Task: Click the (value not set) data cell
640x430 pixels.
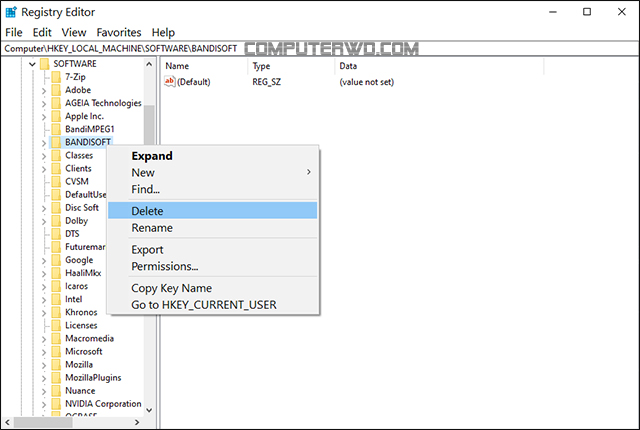Action: 367,82
